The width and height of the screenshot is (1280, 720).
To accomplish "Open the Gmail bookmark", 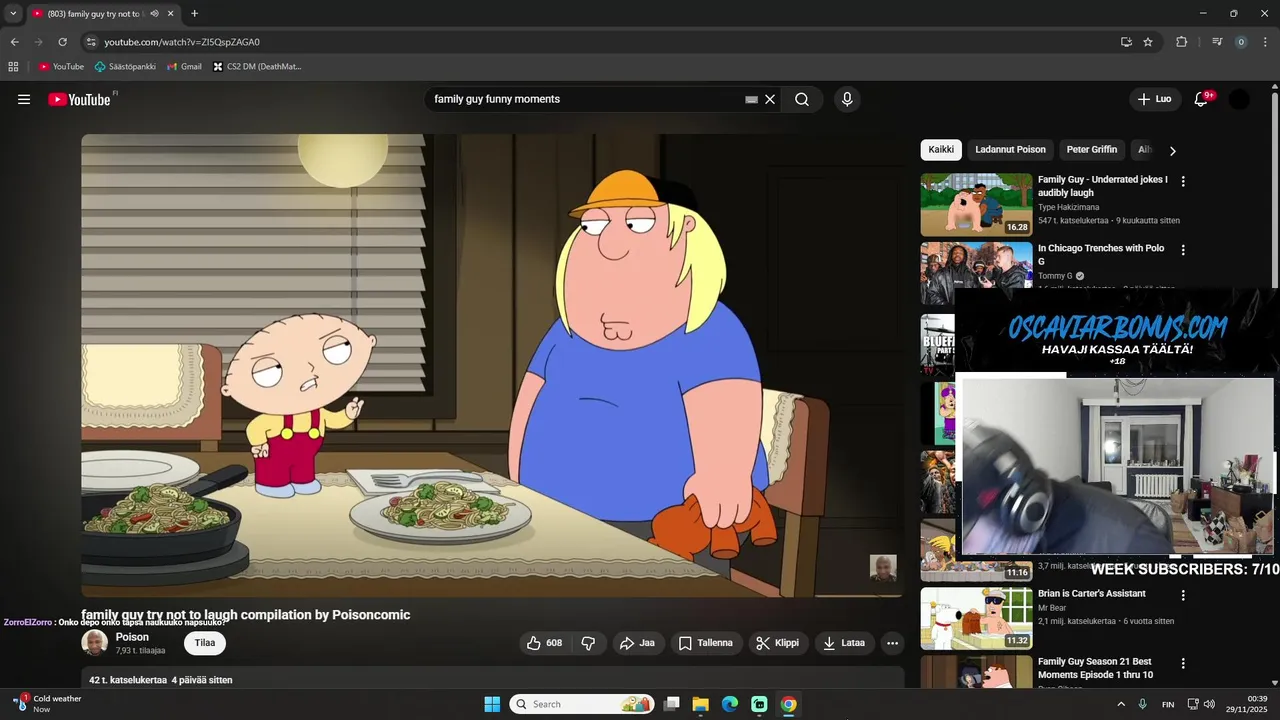I will [184, 67].
